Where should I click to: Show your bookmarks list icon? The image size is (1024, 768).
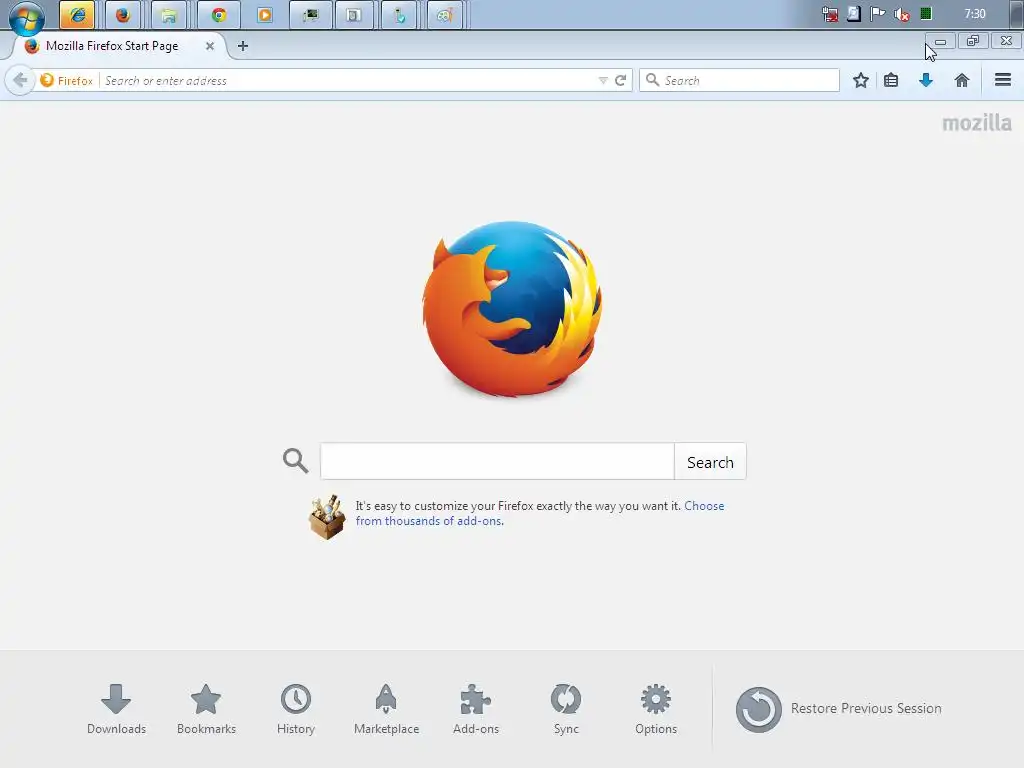pyautogui.click(x=891, y=80)
